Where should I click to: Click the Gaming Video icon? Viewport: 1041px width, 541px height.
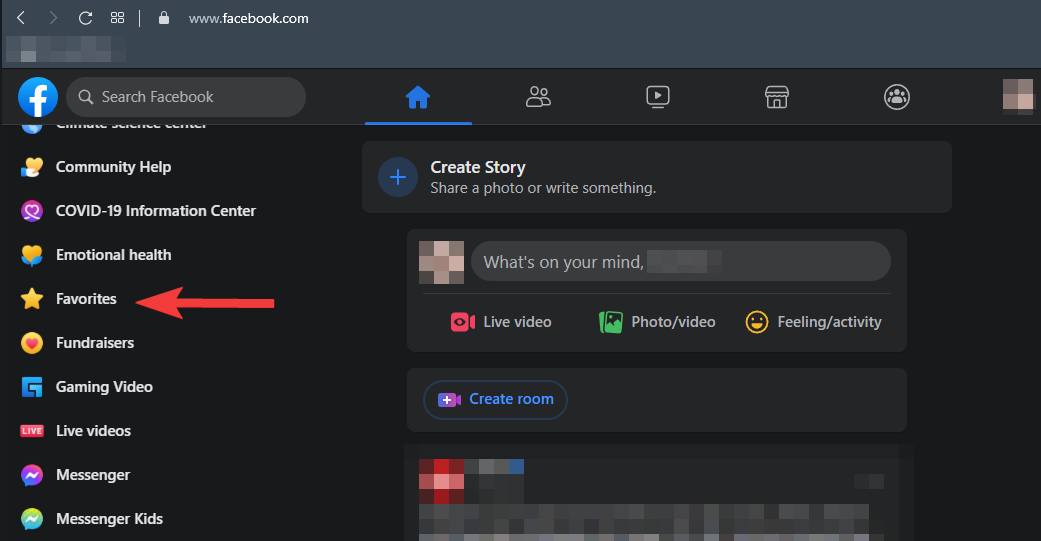pos(32,387)
